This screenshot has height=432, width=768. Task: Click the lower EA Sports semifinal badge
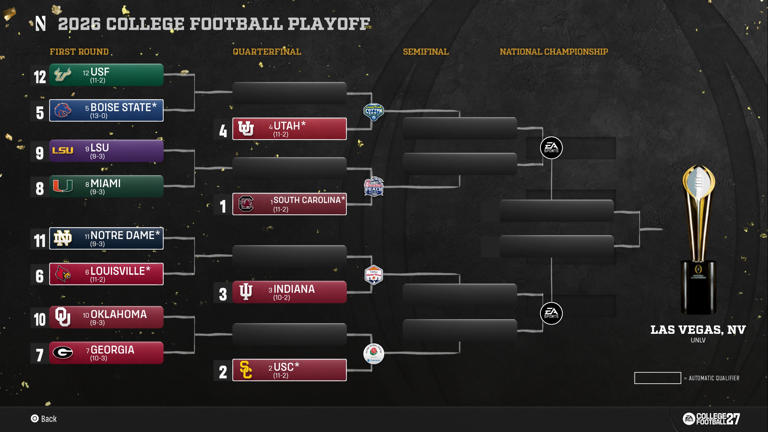click(x=551, y=313)
